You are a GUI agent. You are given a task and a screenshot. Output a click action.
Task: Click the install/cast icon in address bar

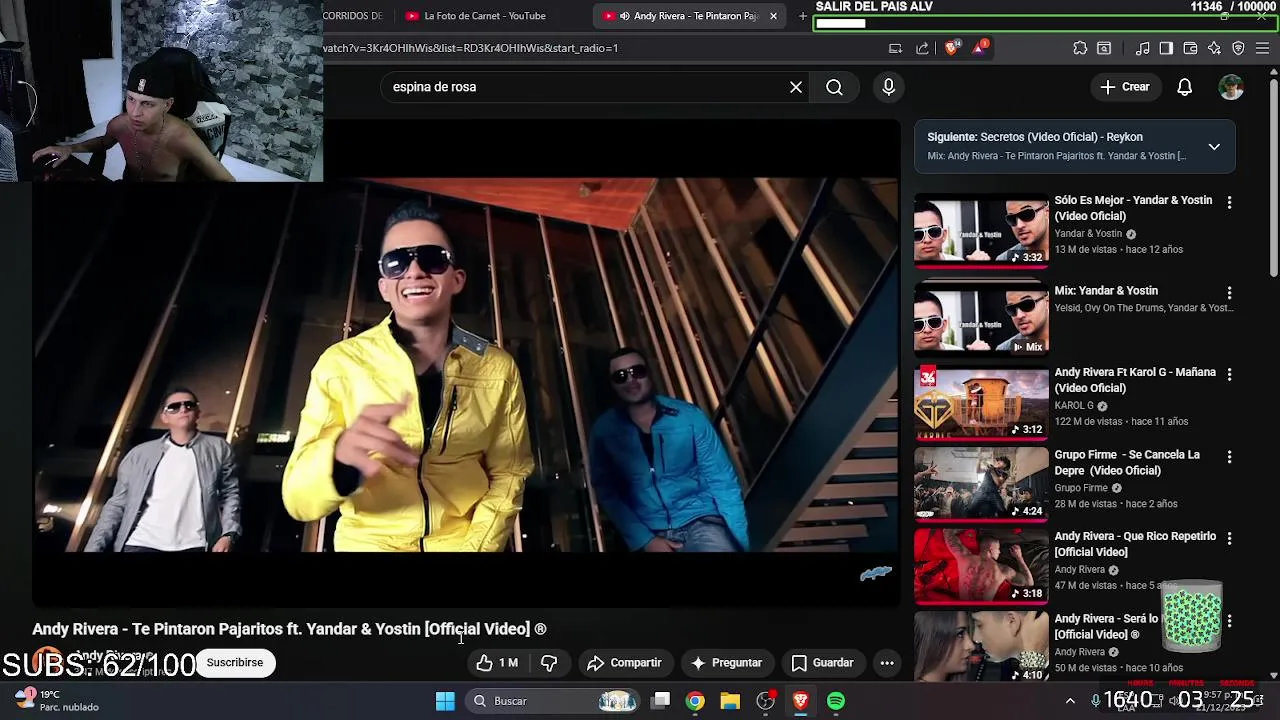coord(896,48)
